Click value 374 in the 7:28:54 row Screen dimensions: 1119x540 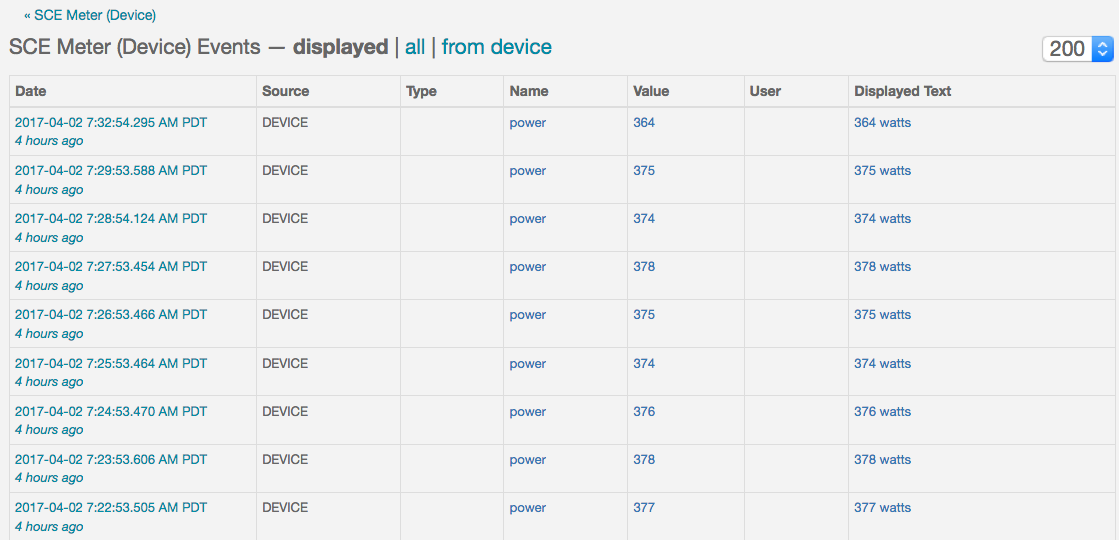coord(644,218)
